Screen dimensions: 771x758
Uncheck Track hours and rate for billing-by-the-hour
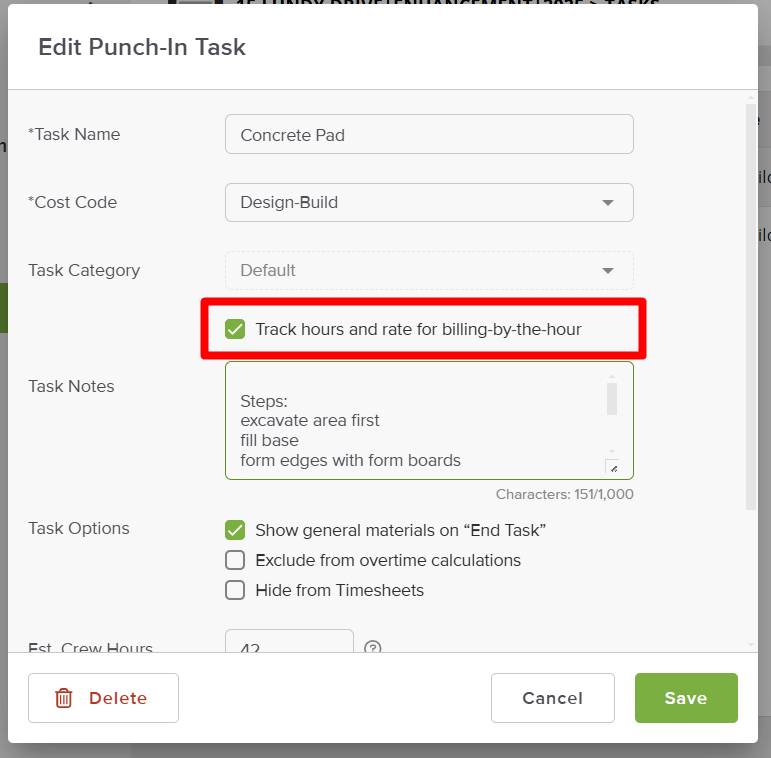coord(235,329)
